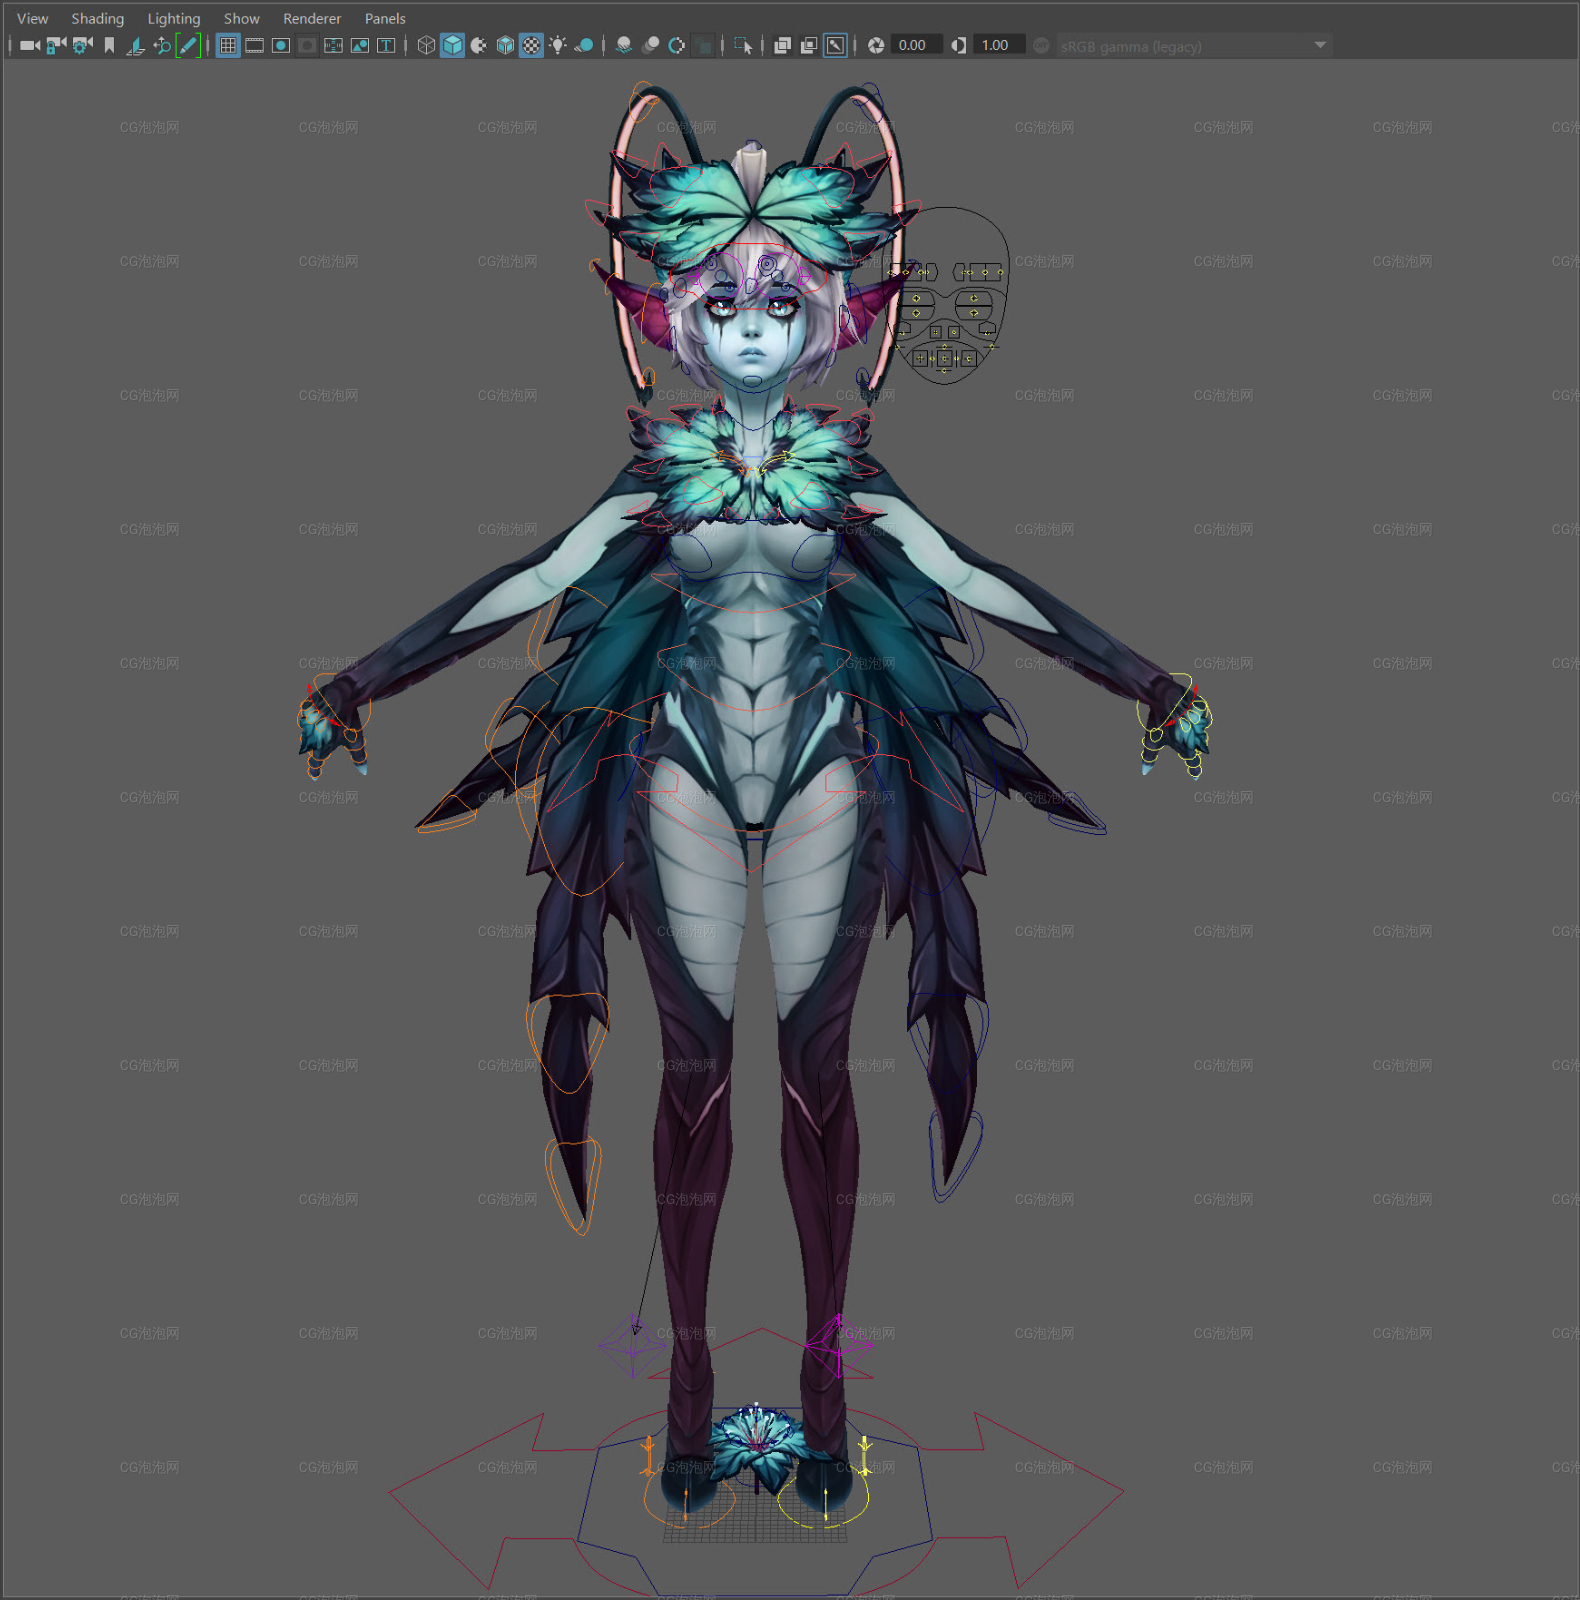1580x1600 pixels.
Task: Click the Use Default Material icon
Action: pos(478,45)
